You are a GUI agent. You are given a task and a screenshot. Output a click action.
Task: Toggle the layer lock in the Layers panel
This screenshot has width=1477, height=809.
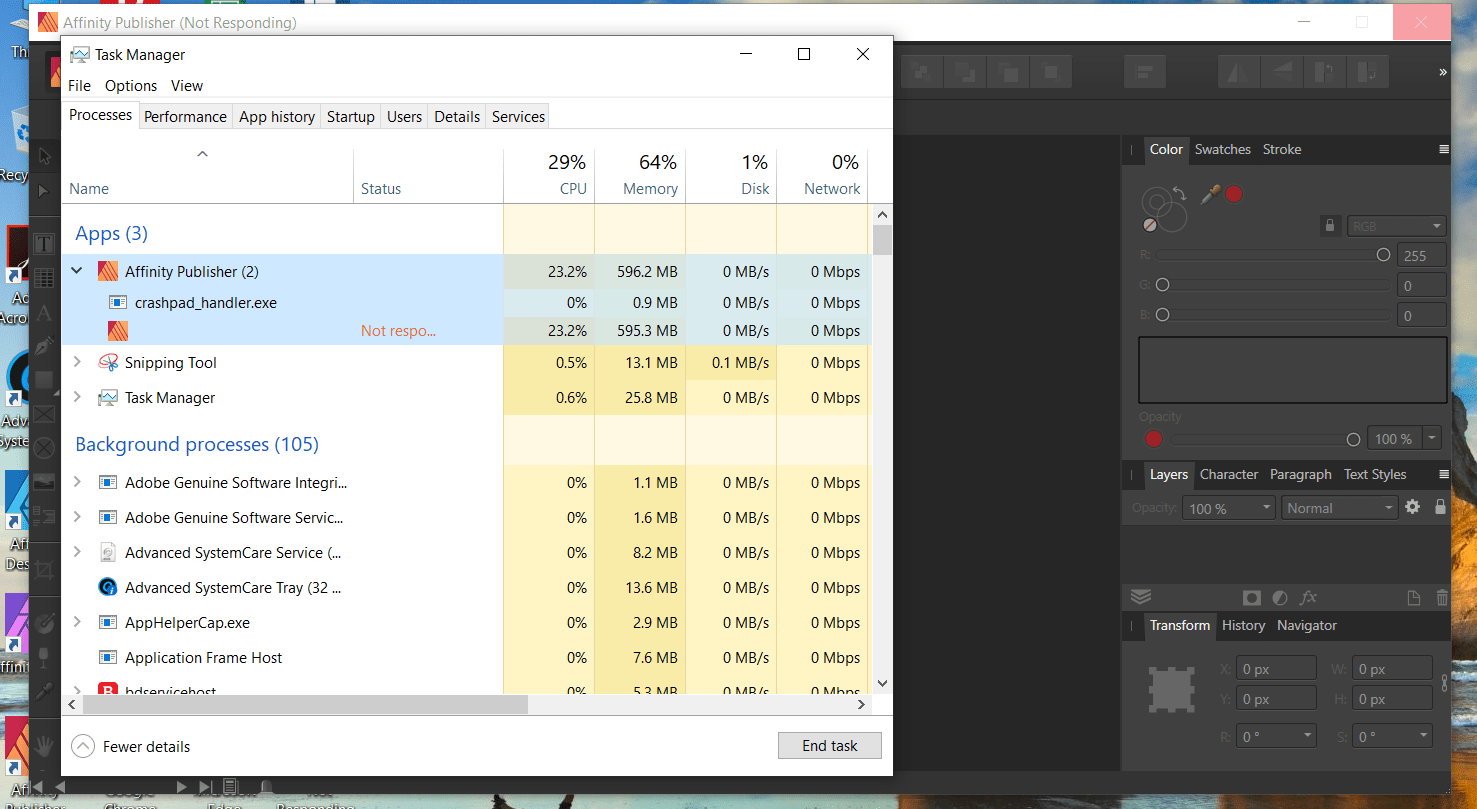1440,507
